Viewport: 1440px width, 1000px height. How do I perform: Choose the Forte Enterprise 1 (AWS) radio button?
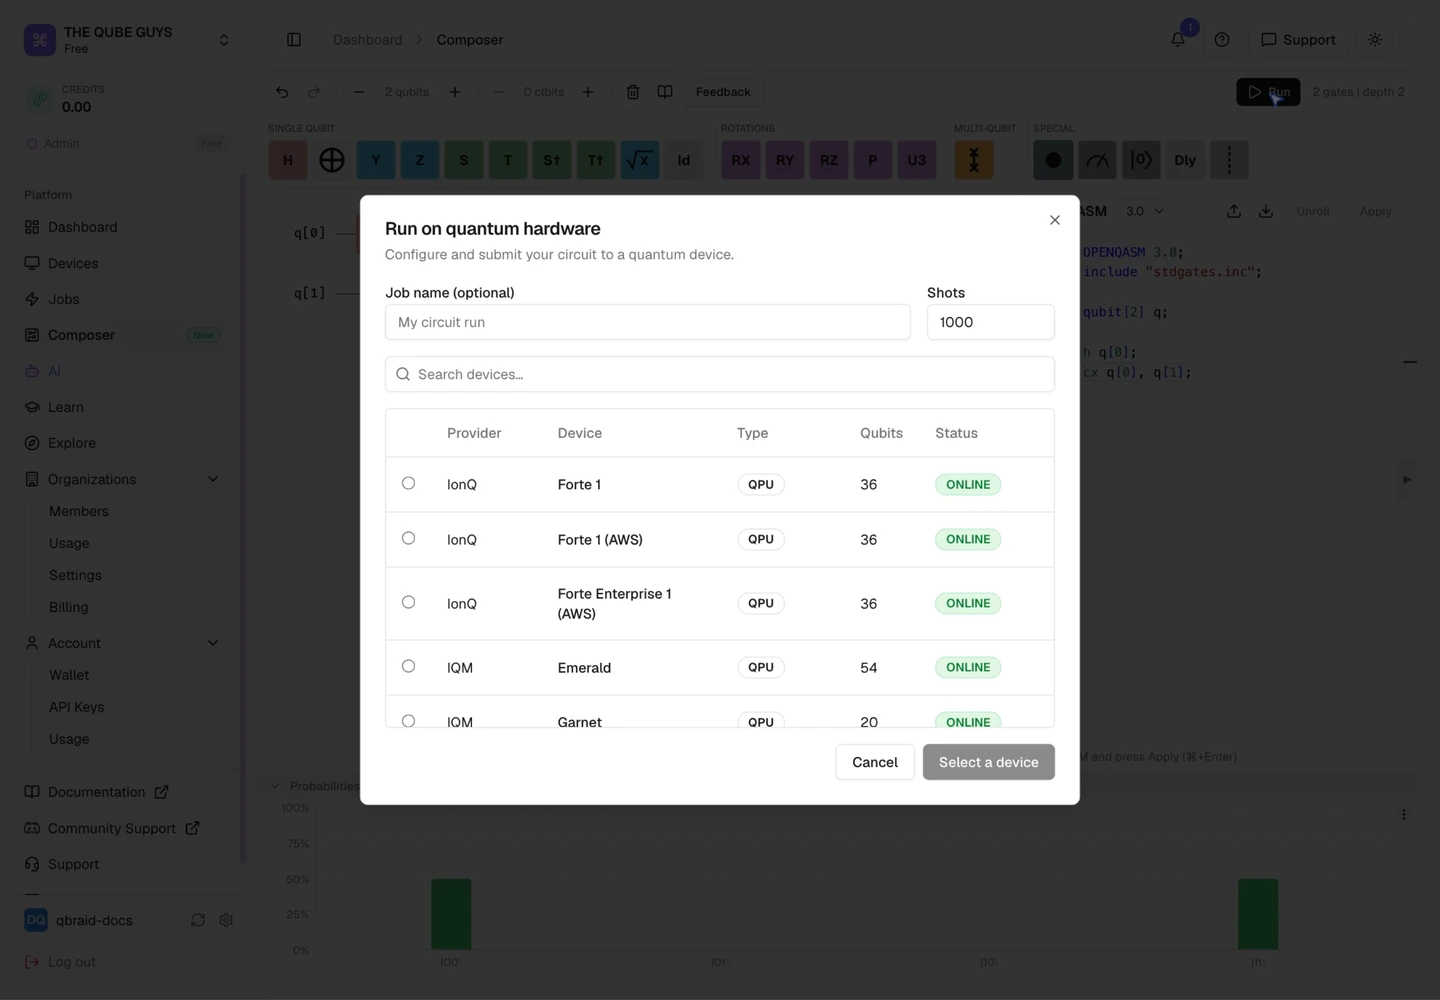[408, 602]
